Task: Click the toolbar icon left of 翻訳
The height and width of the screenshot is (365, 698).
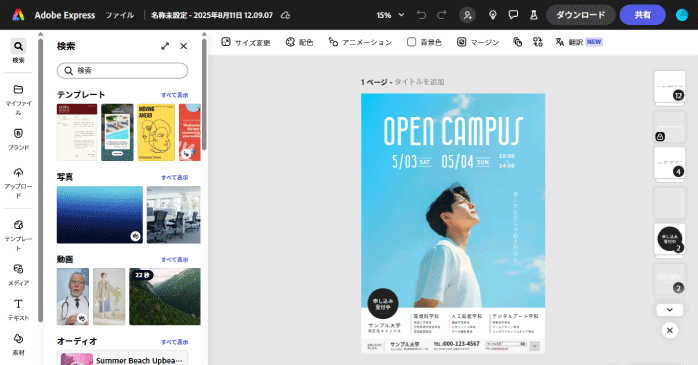Action: [538, 42]
